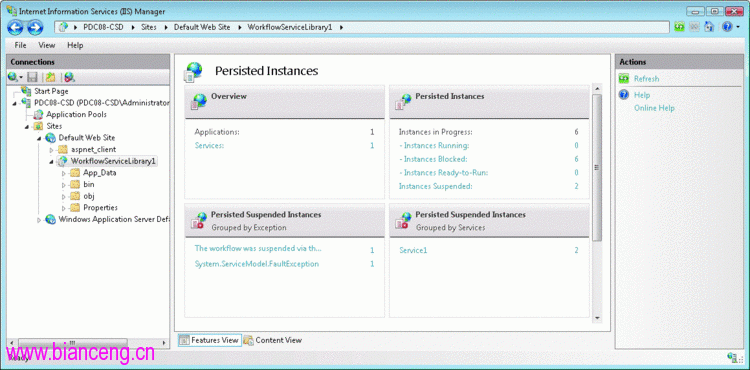The width and height of the screenshot is (750, 370).
Task: Select Windows Application Server tree item
Action: point(114,219)
